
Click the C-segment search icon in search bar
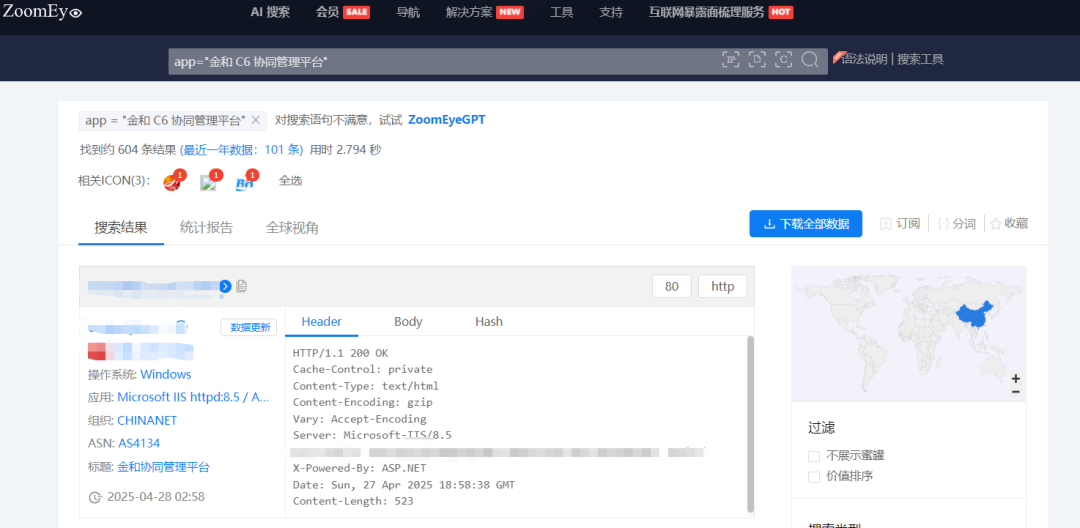tap(783, 60)
